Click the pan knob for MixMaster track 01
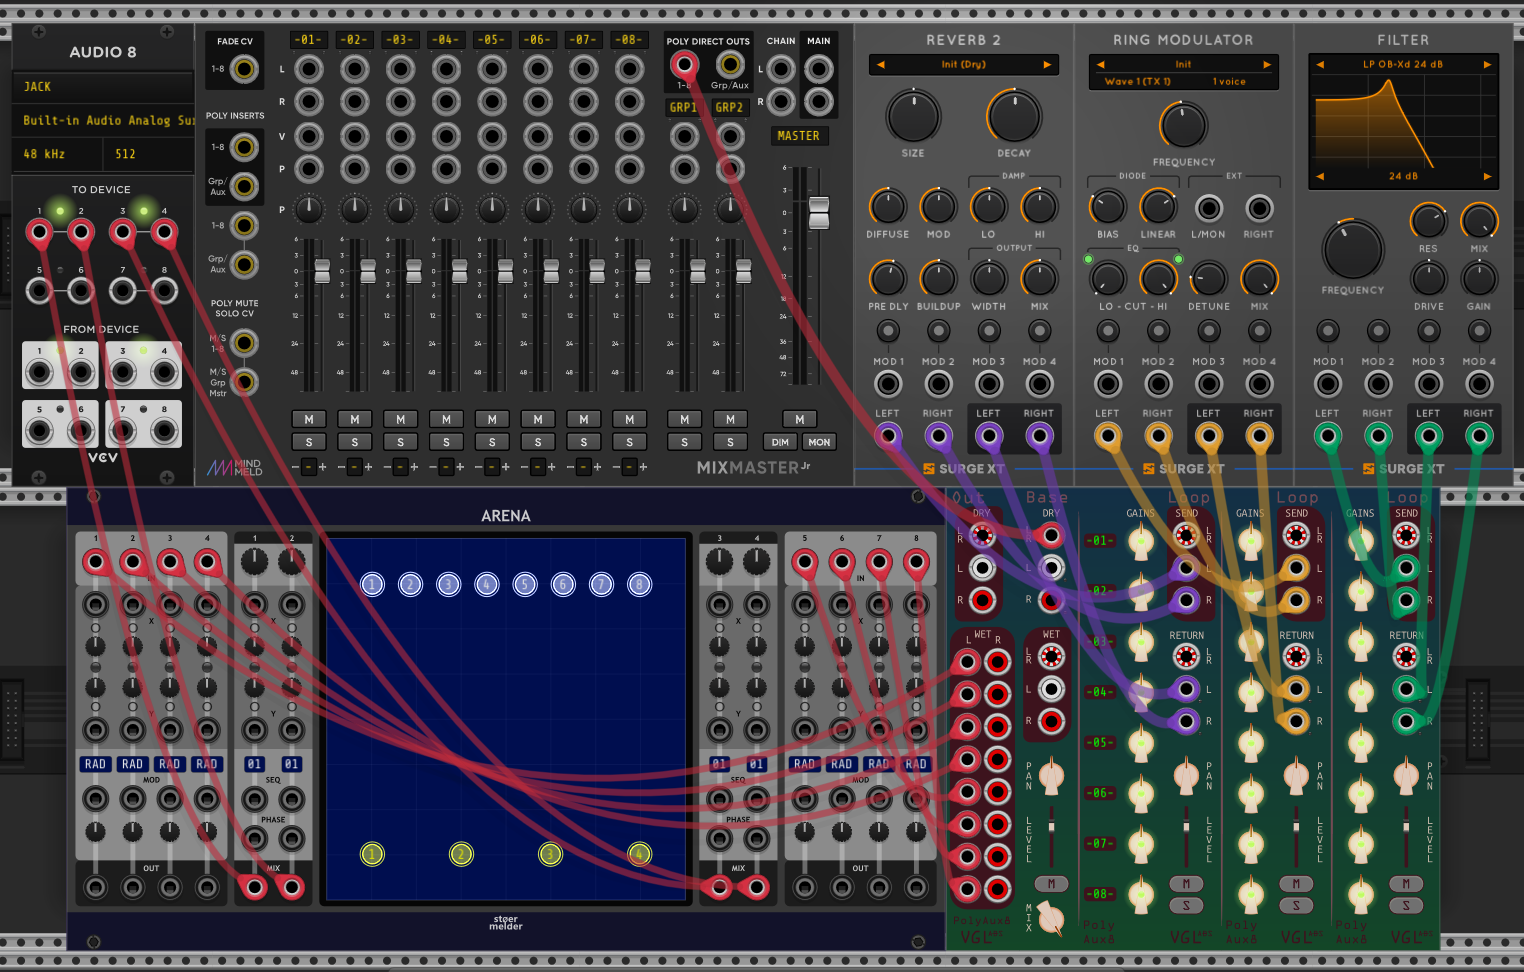Viewport: 1524px width, 972px height. pos(309,209)
